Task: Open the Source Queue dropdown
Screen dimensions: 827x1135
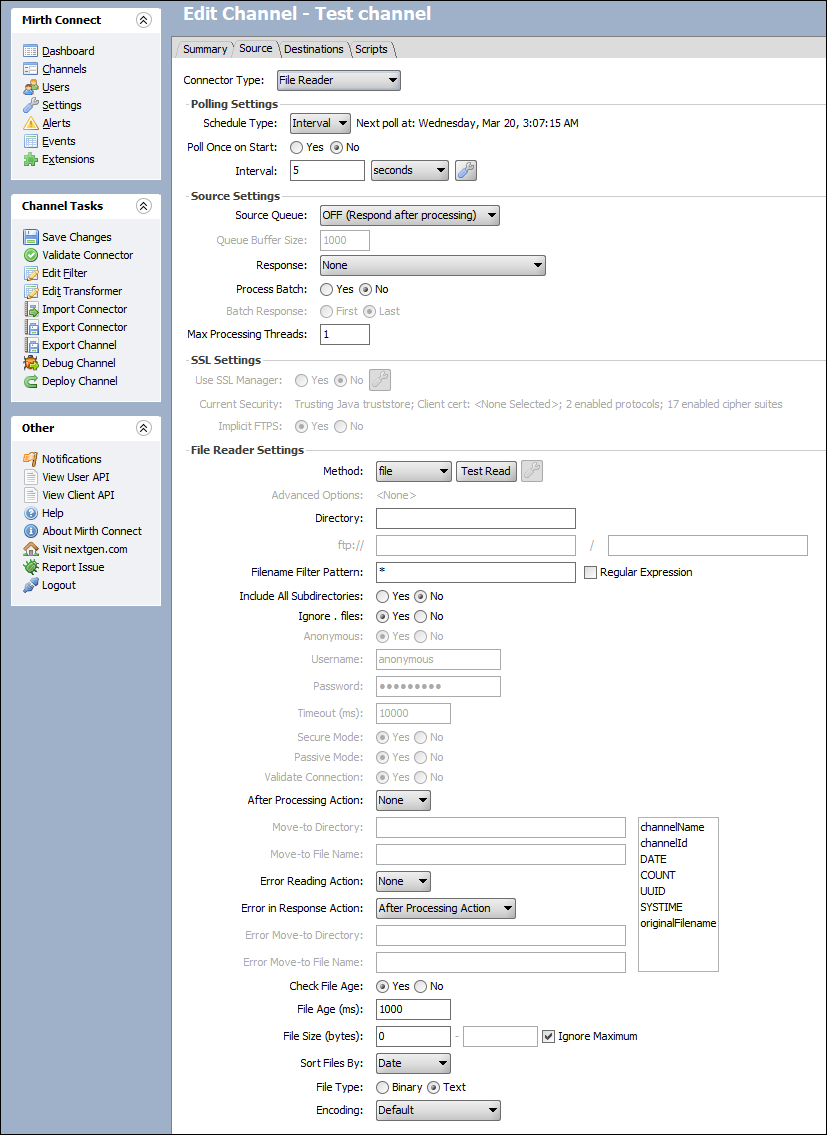Action: coord(410,216)
